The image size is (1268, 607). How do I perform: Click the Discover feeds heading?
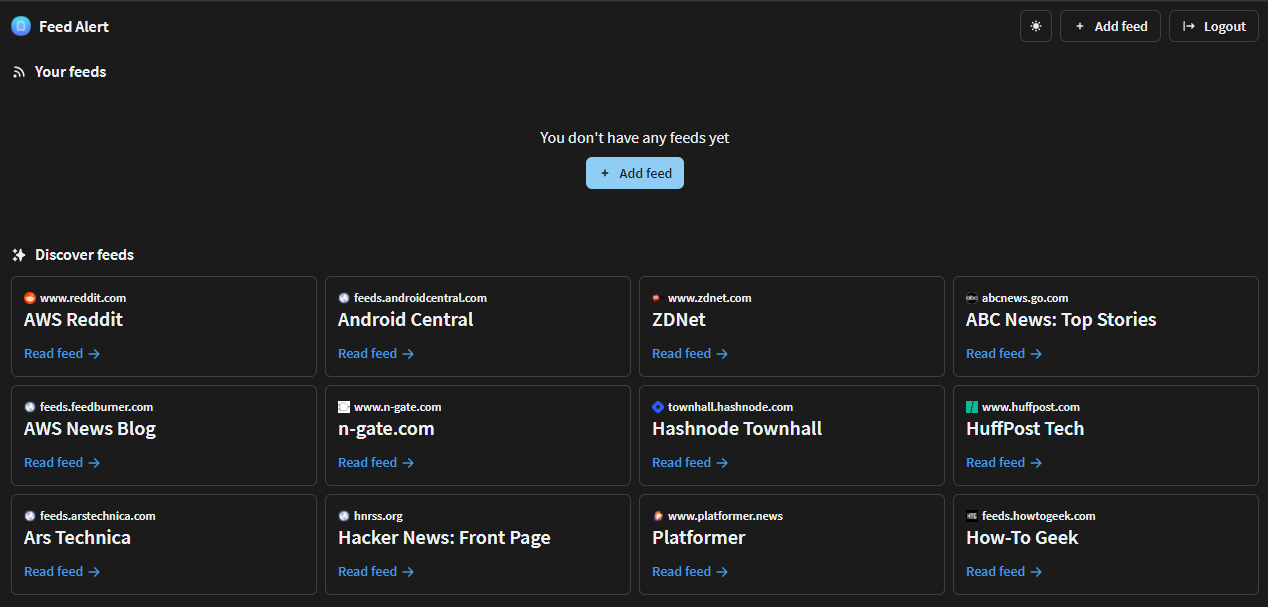click(x=84, y=255)
